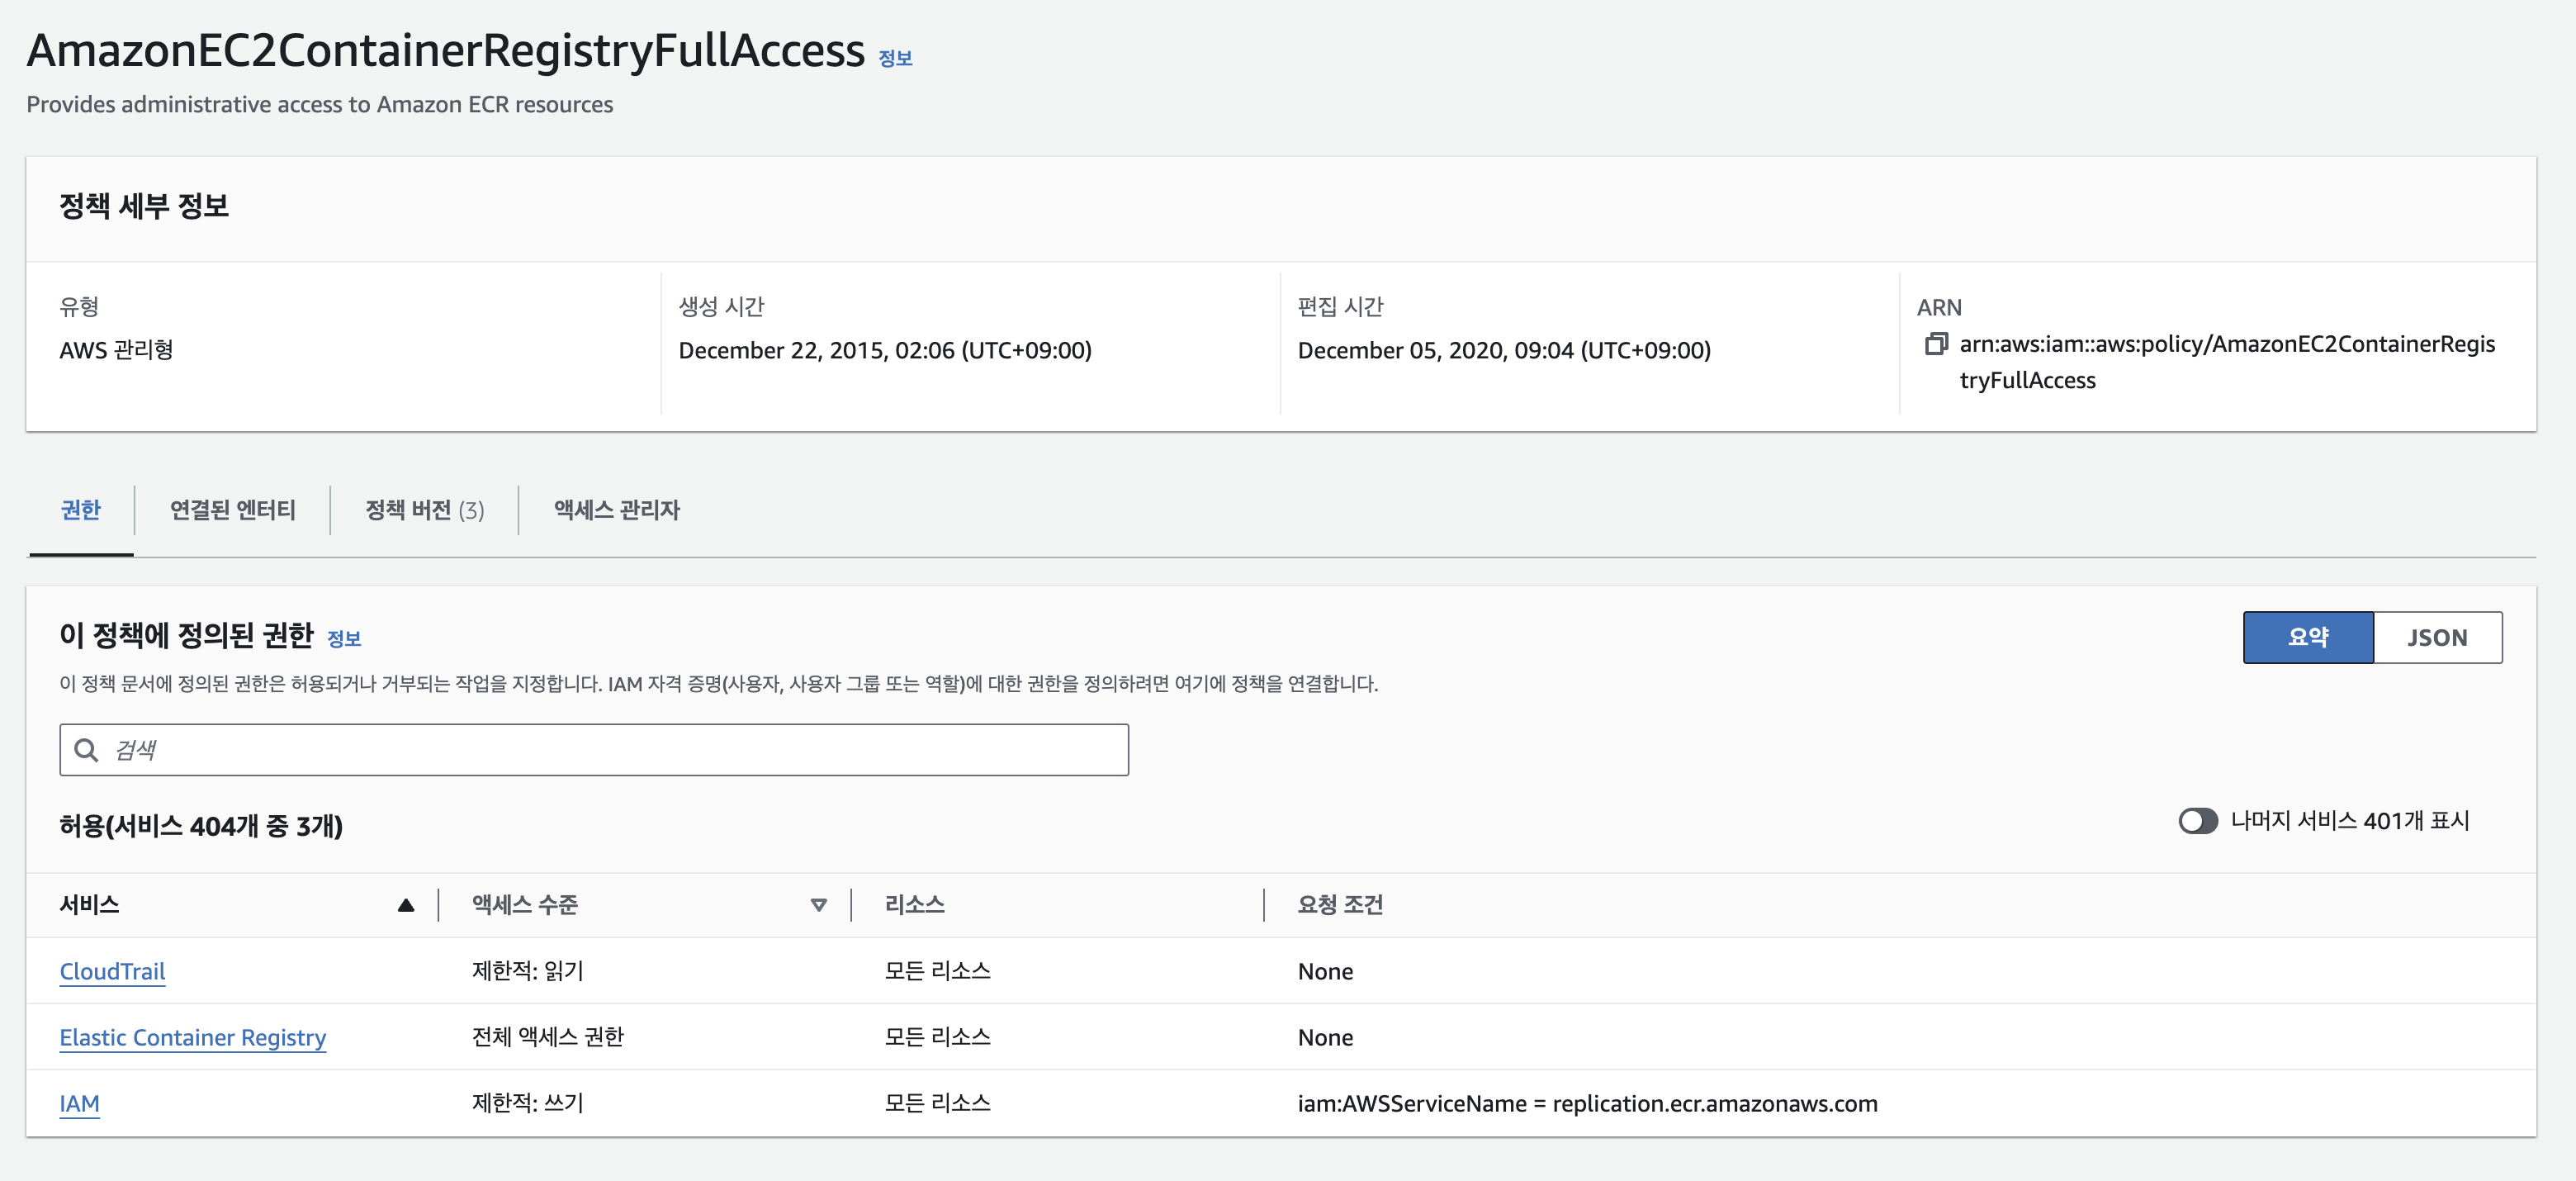Open the 액세스 관리자 tab
2576x1181 pixels.
tap(616, 510)
